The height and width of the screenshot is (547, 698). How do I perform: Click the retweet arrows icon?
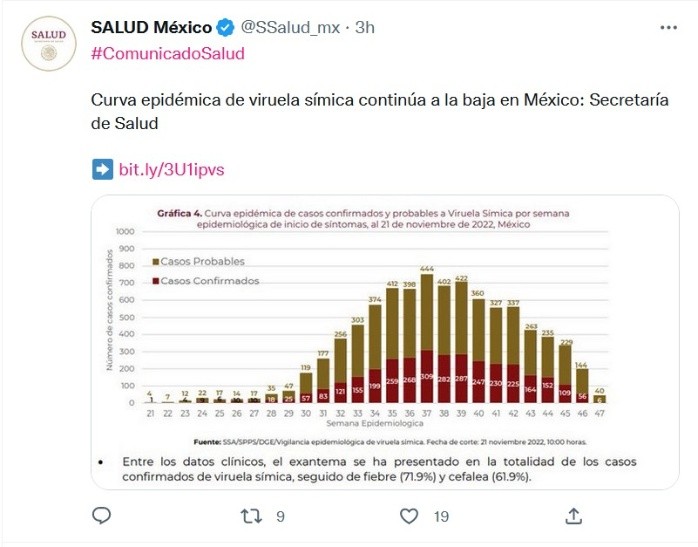point(253,516)
